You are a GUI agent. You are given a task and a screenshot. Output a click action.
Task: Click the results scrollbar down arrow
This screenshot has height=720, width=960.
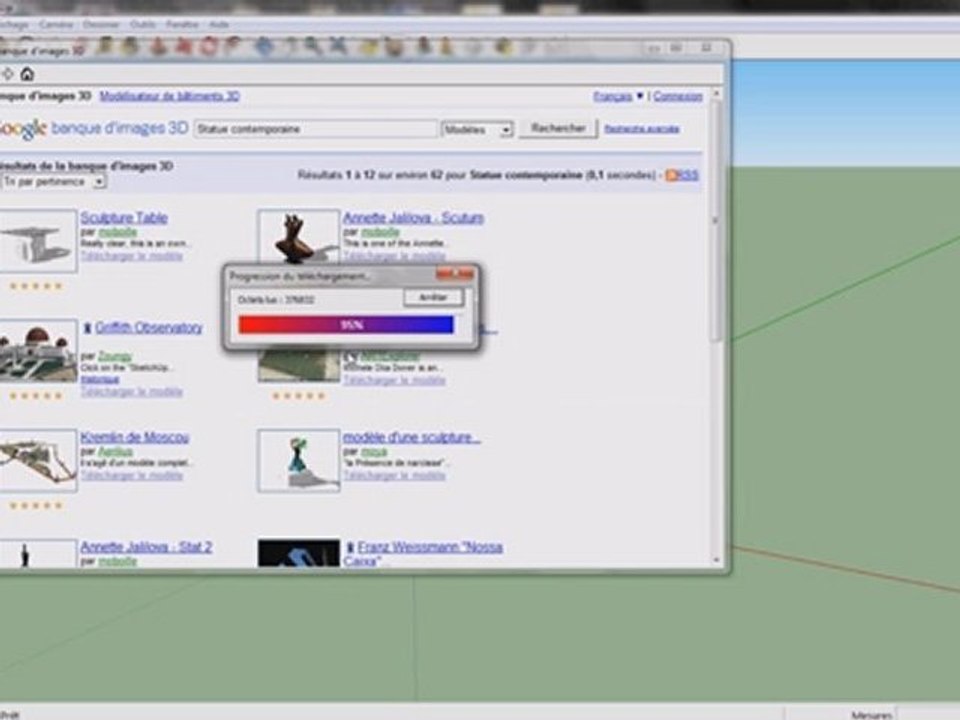[x=716, y=560]
